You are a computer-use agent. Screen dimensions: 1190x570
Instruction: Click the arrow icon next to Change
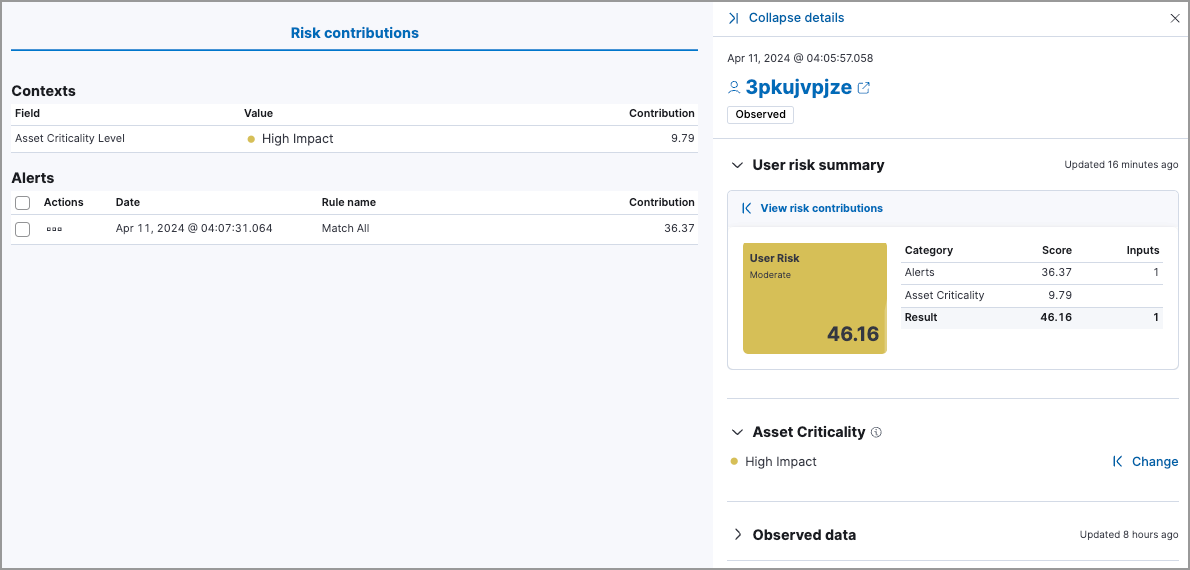pos(1117,462)
